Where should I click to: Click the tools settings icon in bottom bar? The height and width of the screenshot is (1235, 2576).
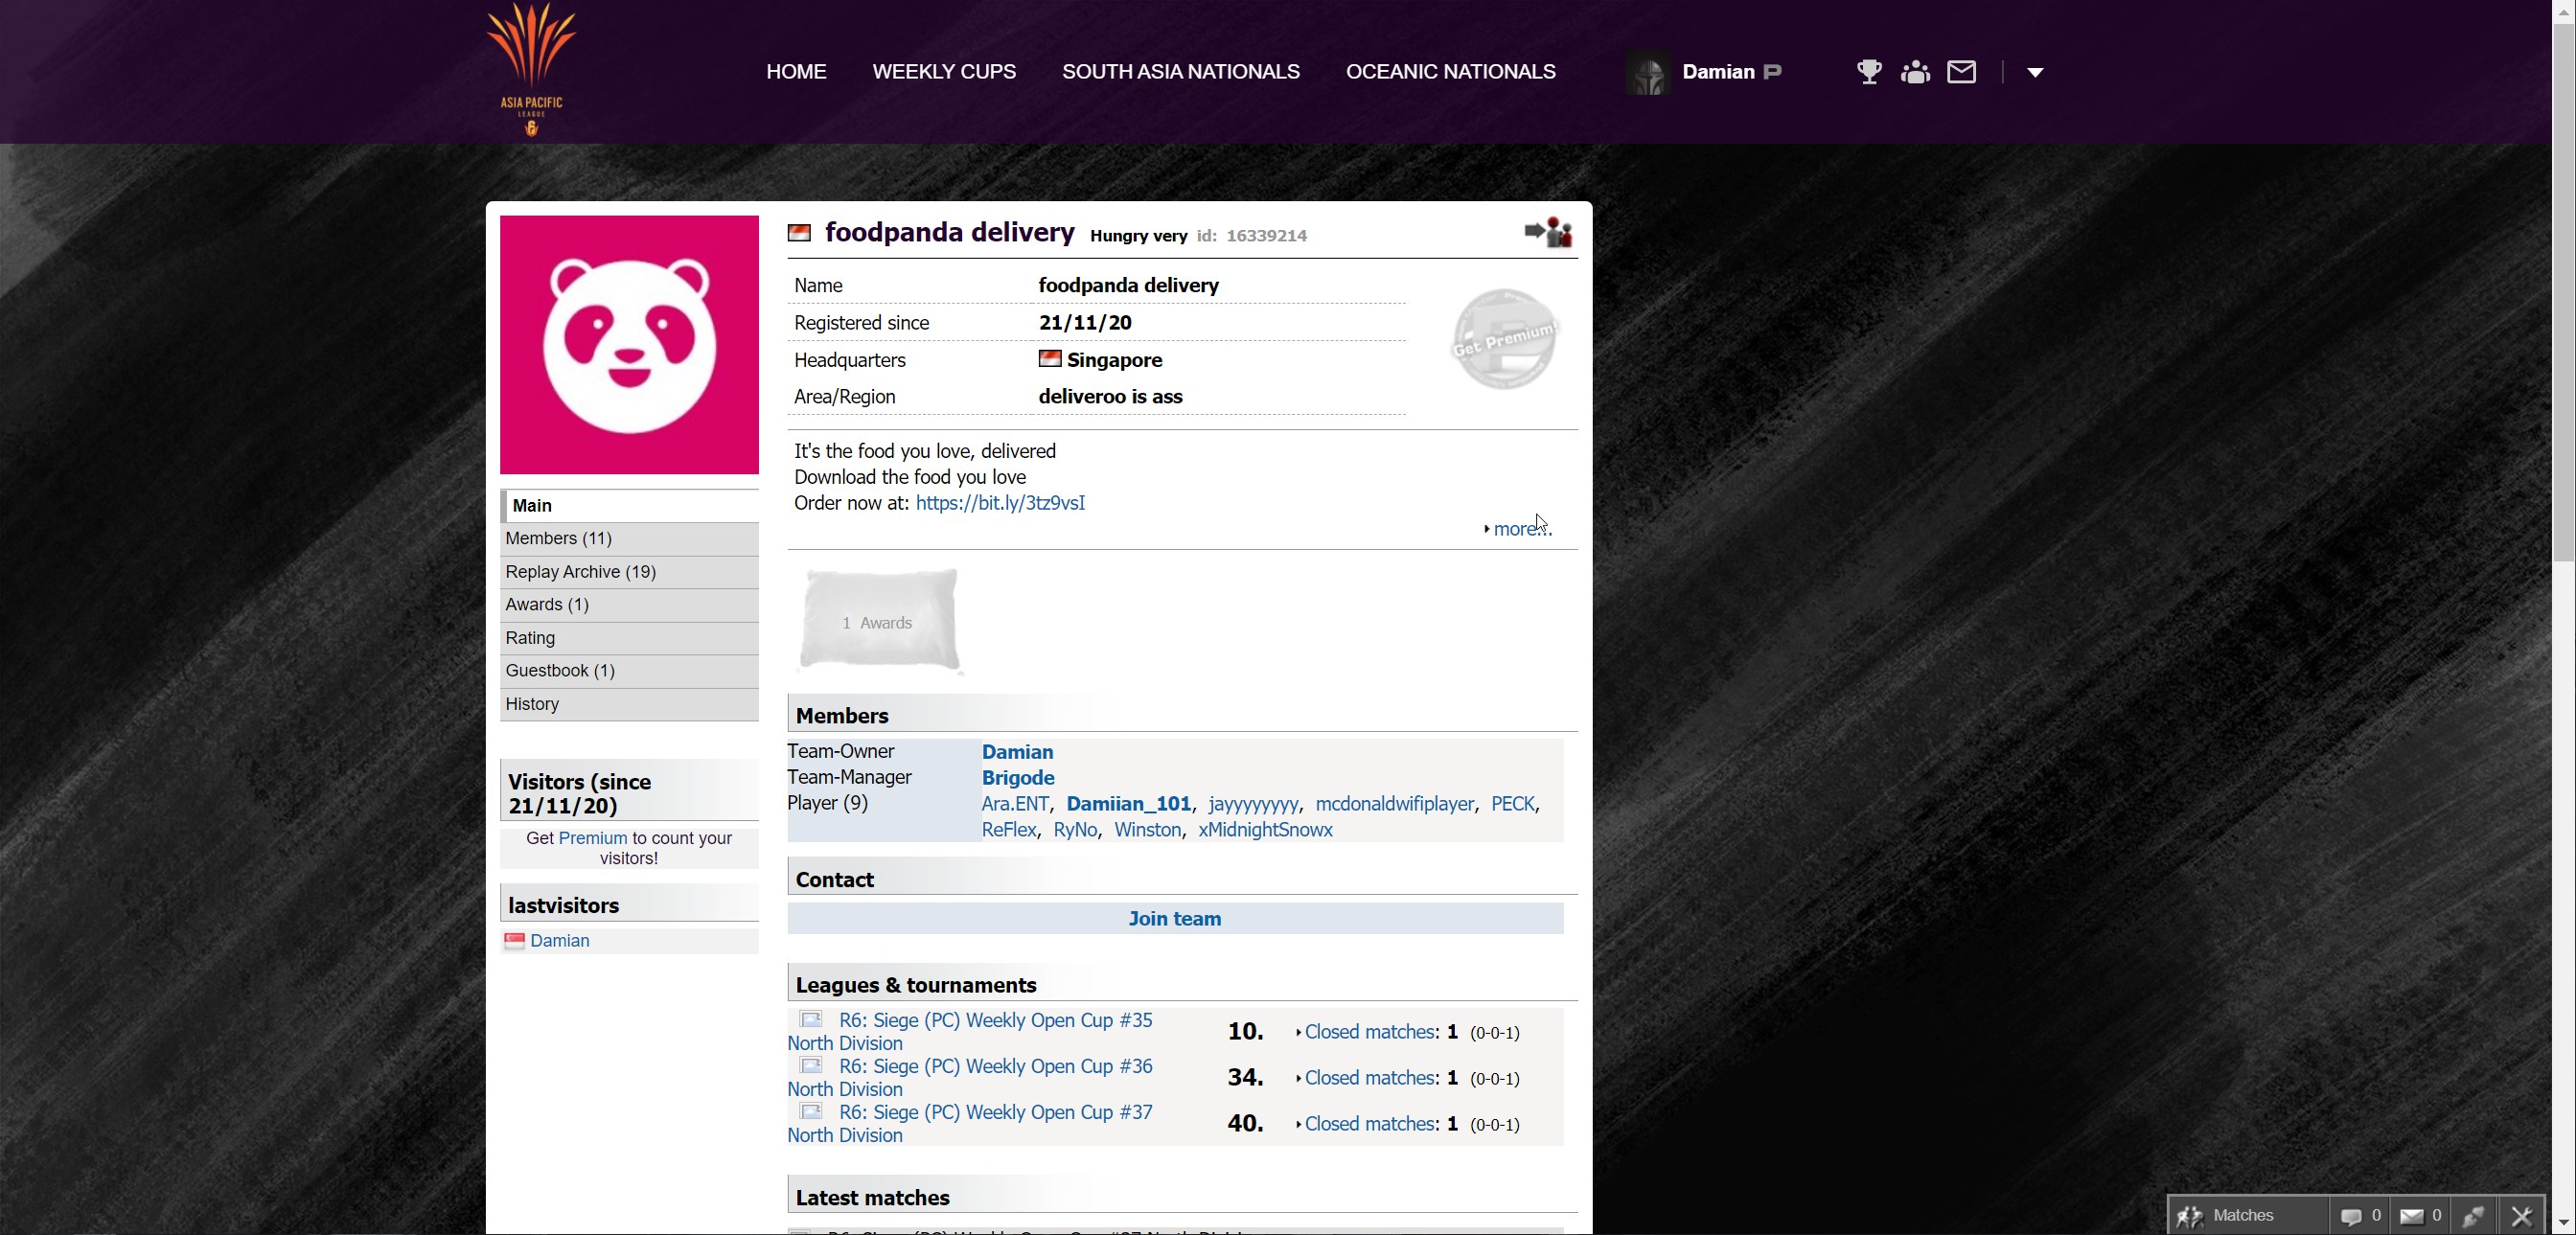pos(2522,1216)
